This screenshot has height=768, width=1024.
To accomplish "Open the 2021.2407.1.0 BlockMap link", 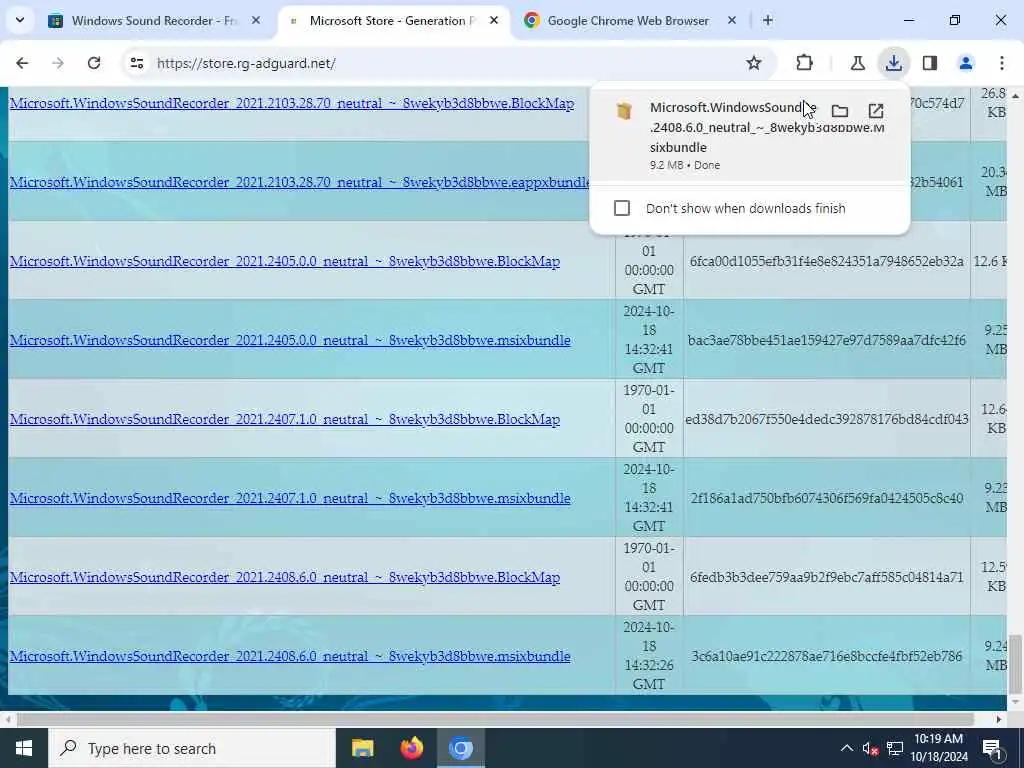I will click(285, 419).
